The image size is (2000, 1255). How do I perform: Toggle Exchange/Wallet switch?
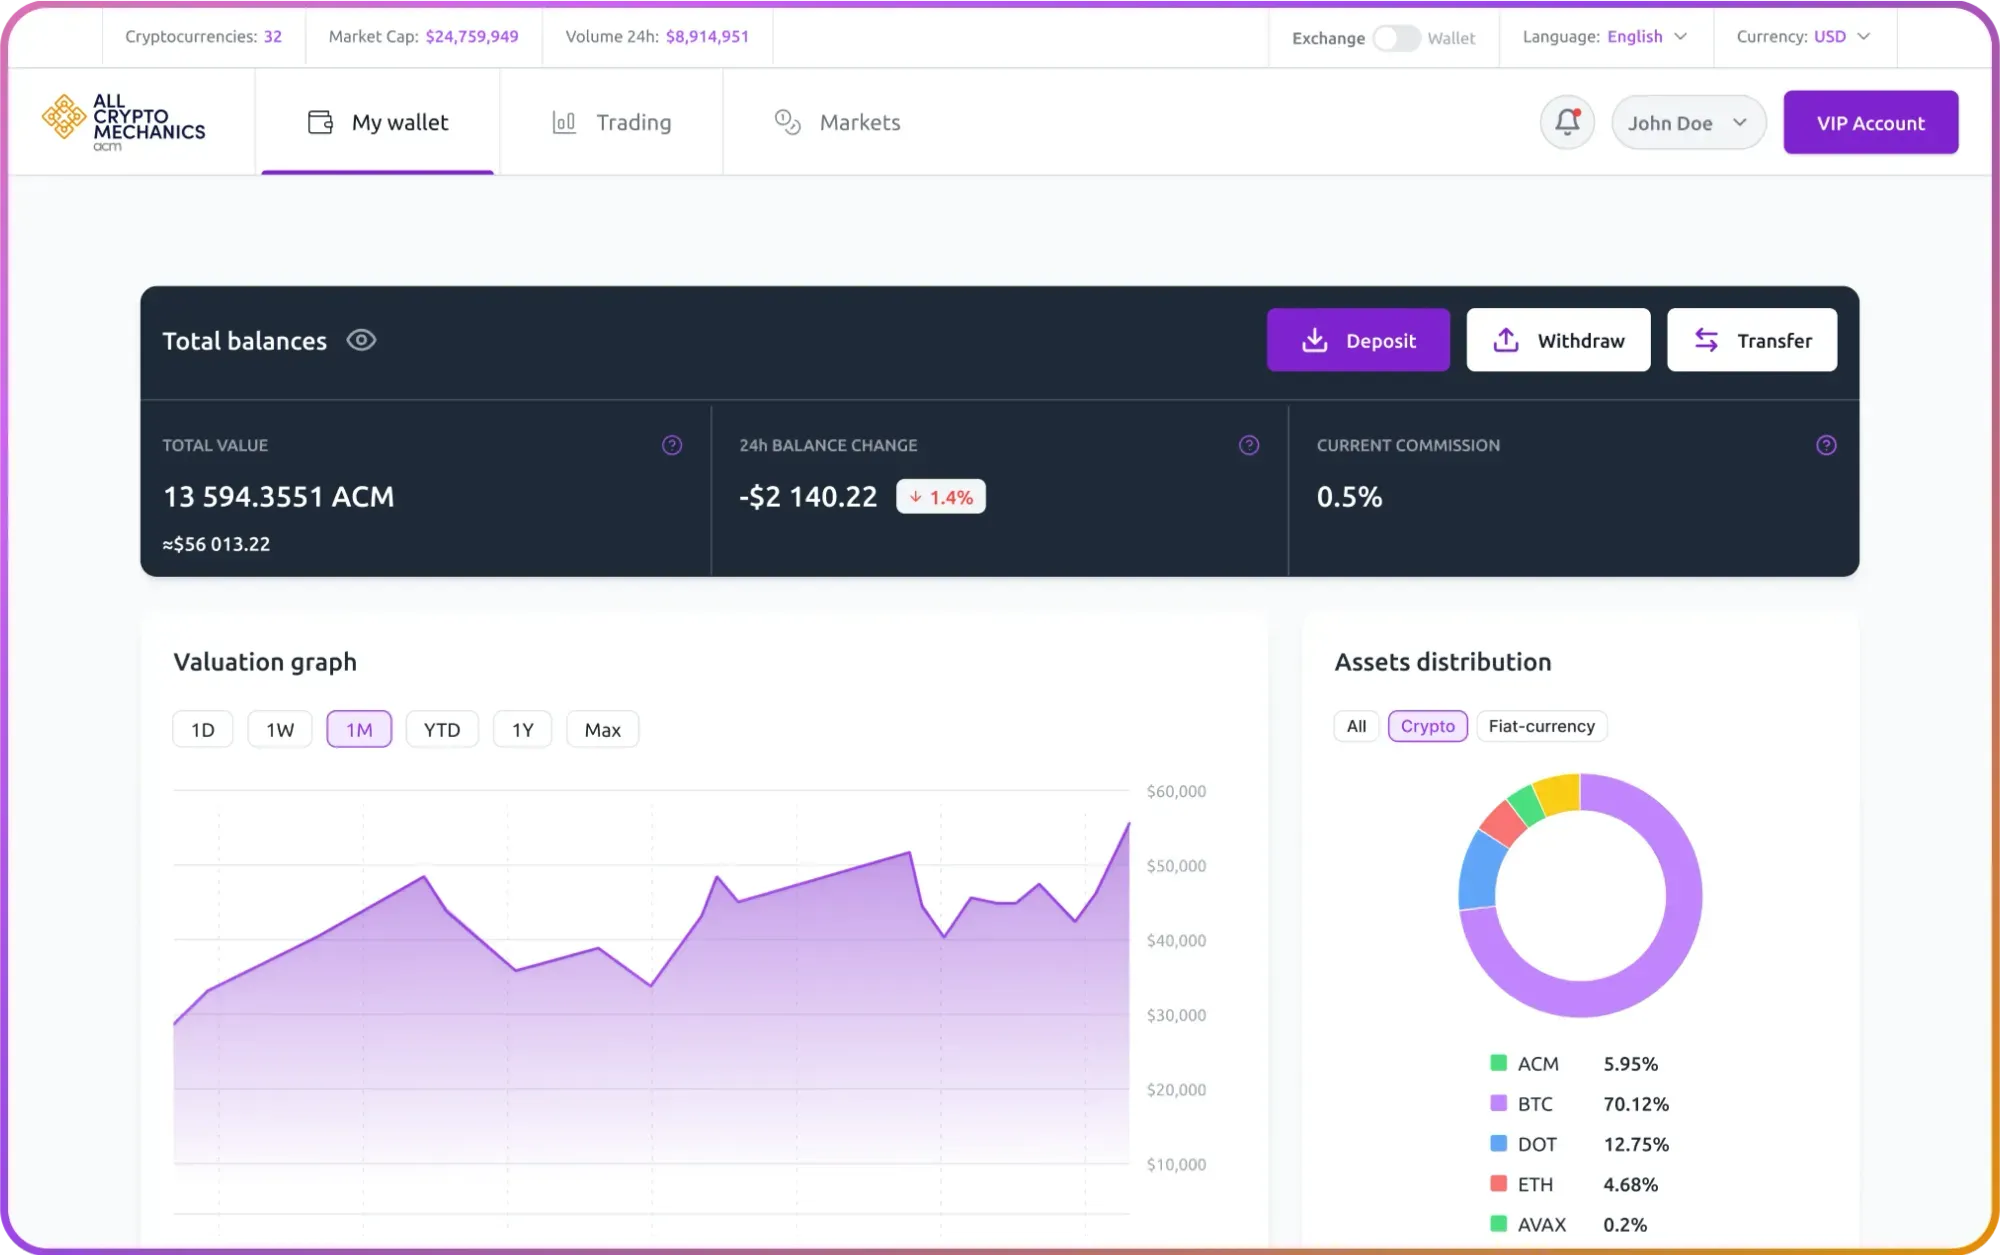[1396, 38]
